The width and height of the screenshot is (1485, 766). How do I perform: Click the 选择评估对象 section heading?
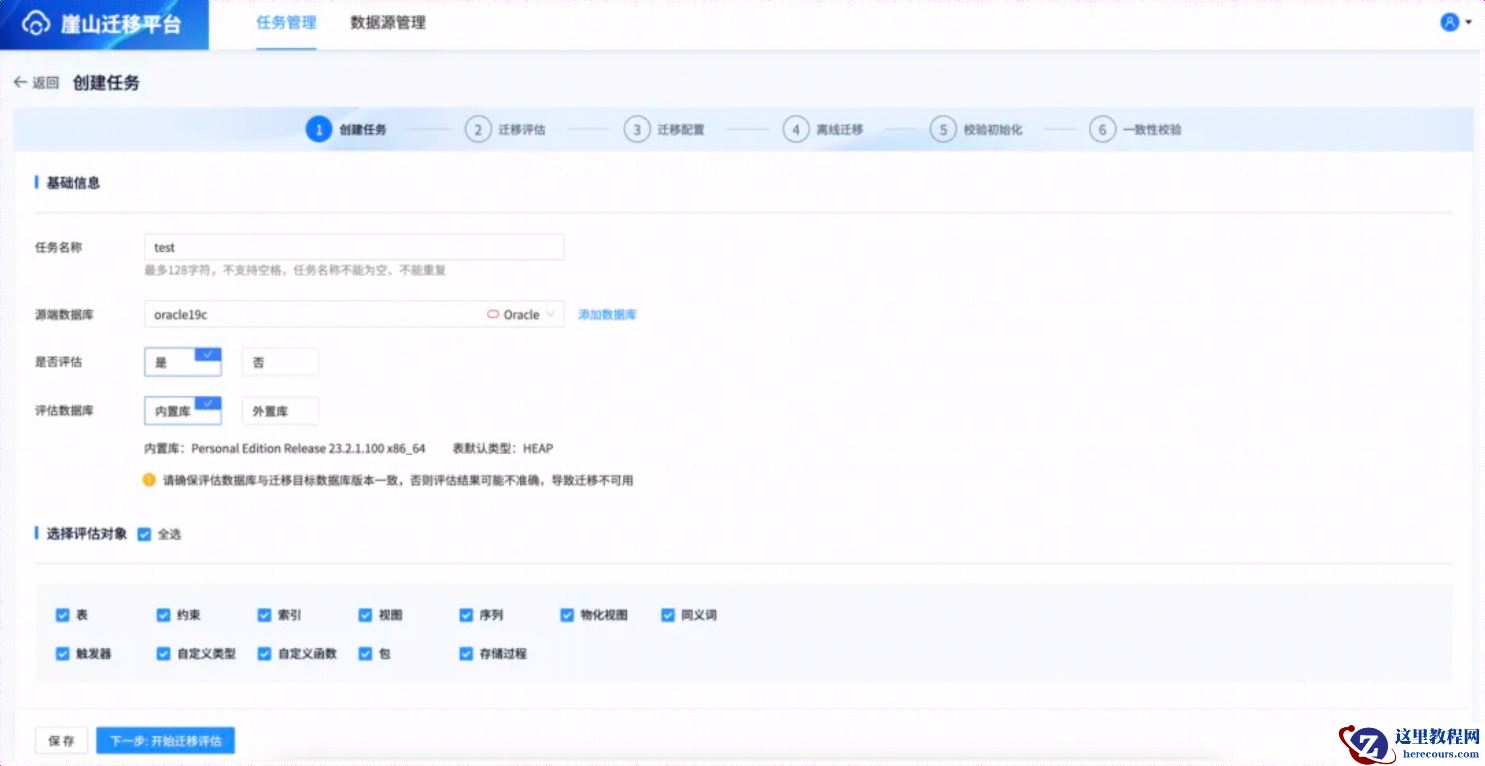87,534
